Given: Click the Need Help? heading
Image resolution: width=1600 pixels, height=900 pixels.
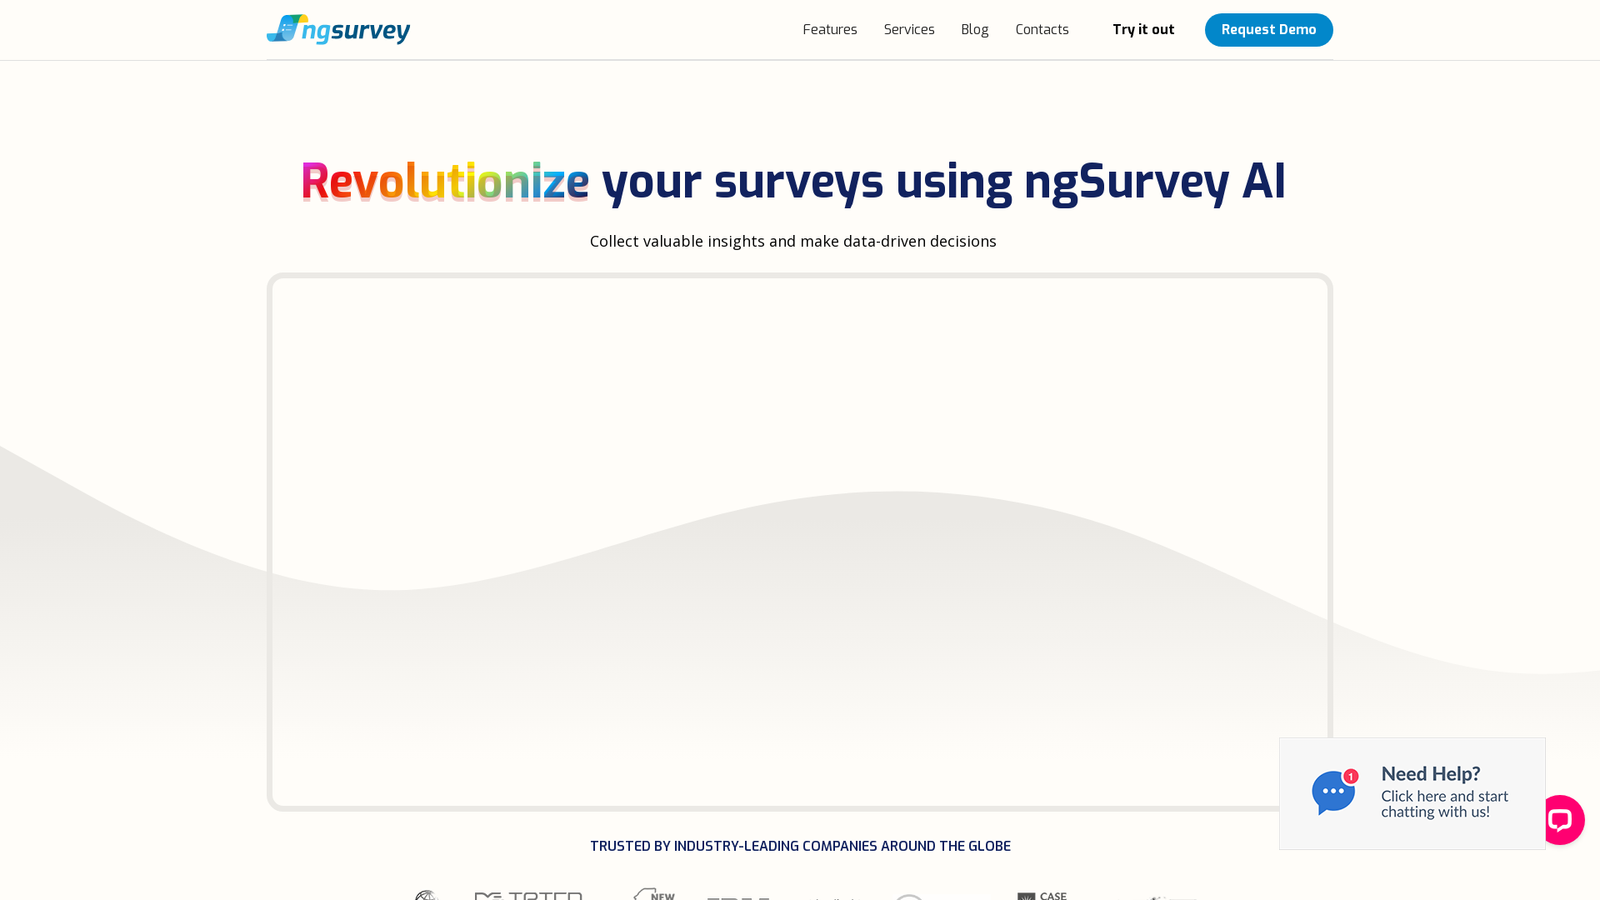Looking at the screenshot, I should click(x=1430, y=774).
